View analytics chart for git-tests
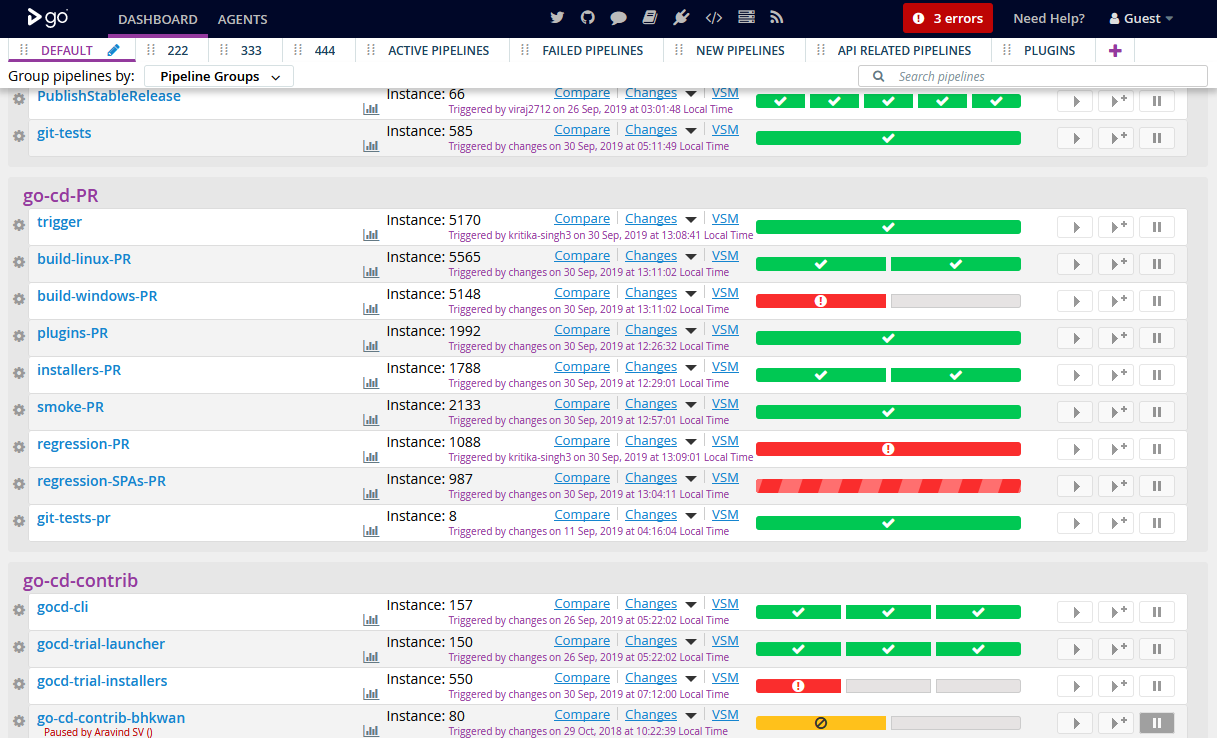Screen dimensions: 1217x738 click(371, 145)
